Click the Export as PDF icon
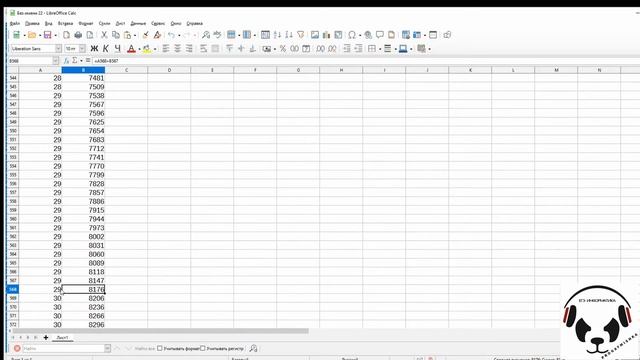 66,35
